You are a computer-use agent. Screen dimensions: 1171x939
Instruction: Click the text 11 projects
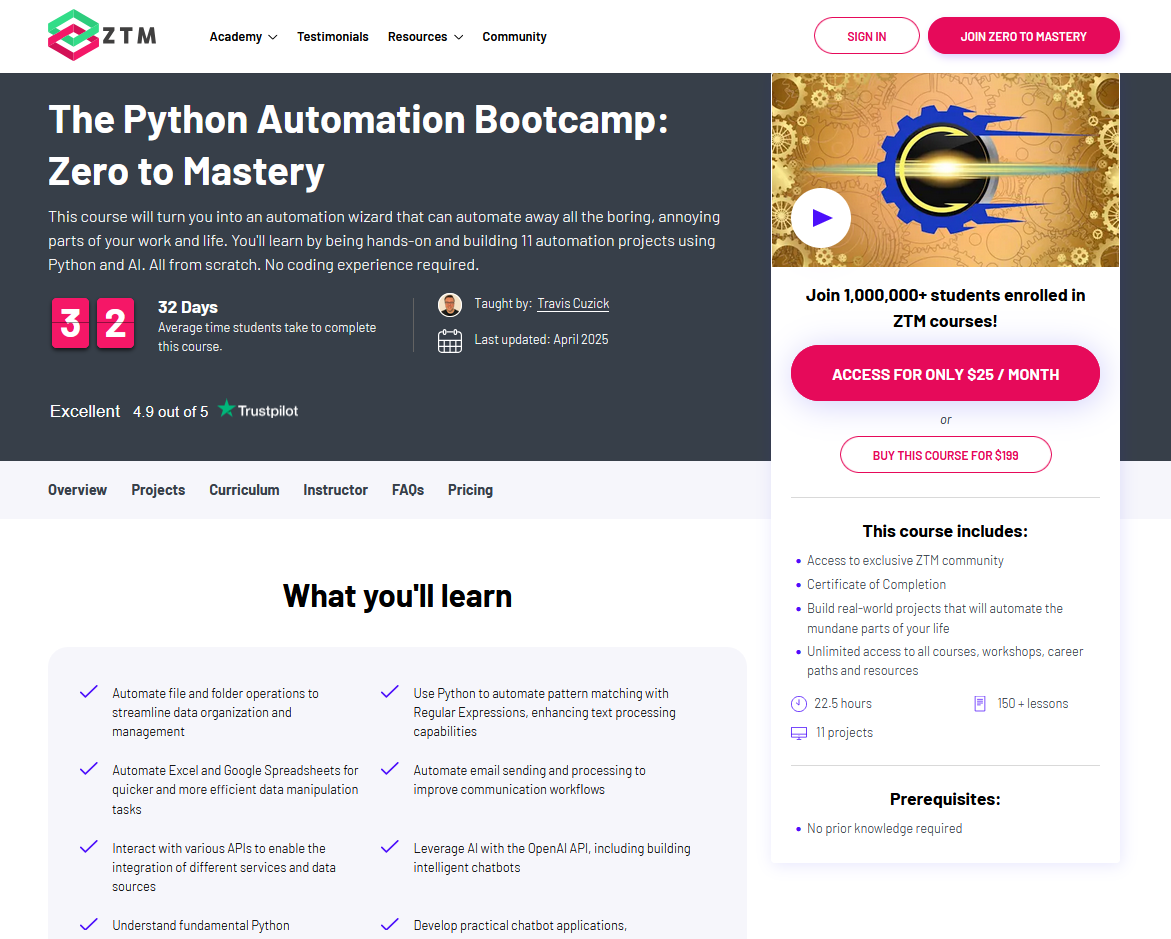(844, 733)
